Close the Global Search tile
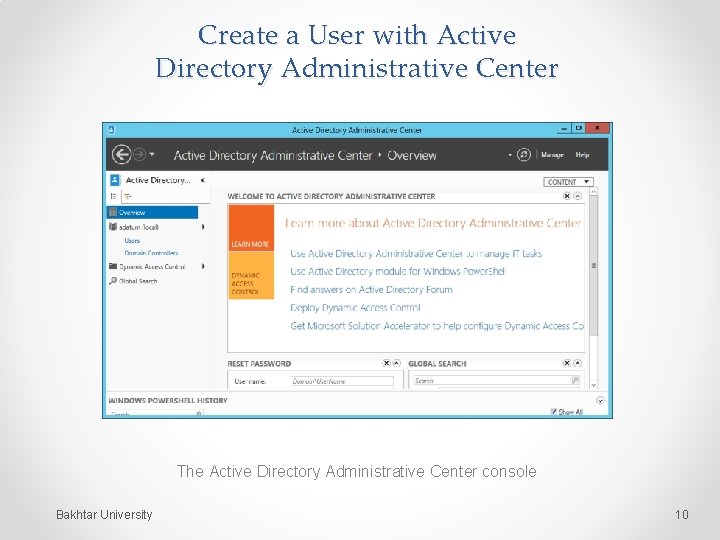This screenshot has width=720, height=540. pos(567,363)
